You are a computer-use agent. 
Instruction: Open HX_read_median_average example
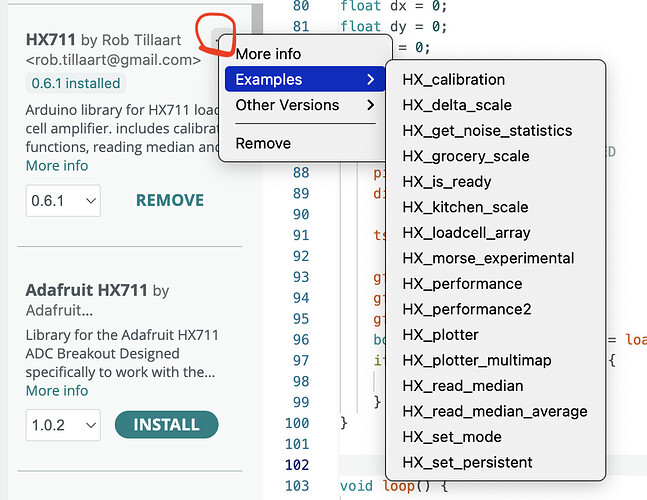[495, 411]
